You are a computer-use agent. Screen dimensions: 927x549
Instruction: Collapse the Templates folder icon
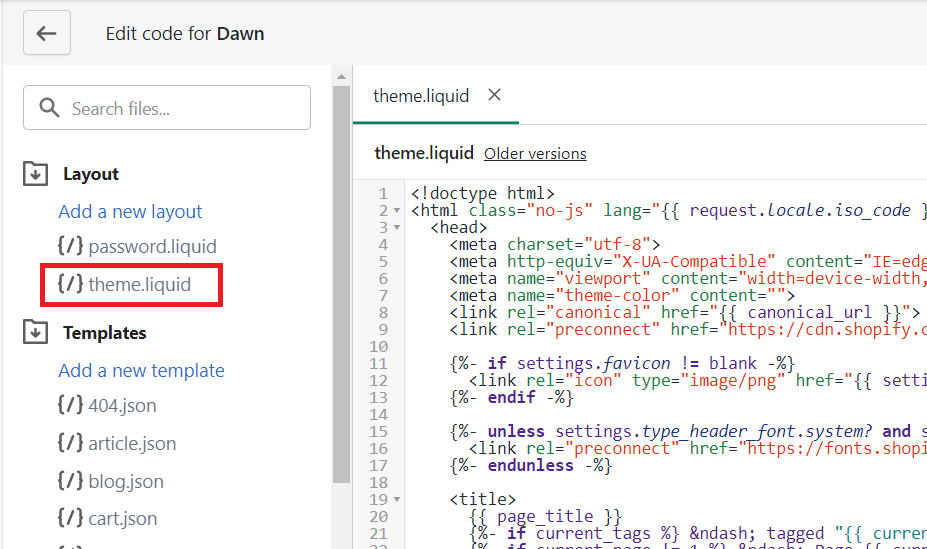click(35, 332)
